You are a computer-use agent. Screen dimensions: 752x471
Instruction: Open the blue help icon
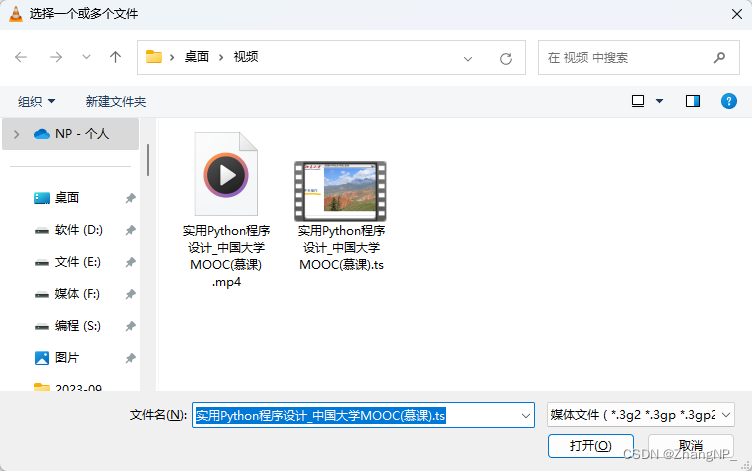[728, 101]
